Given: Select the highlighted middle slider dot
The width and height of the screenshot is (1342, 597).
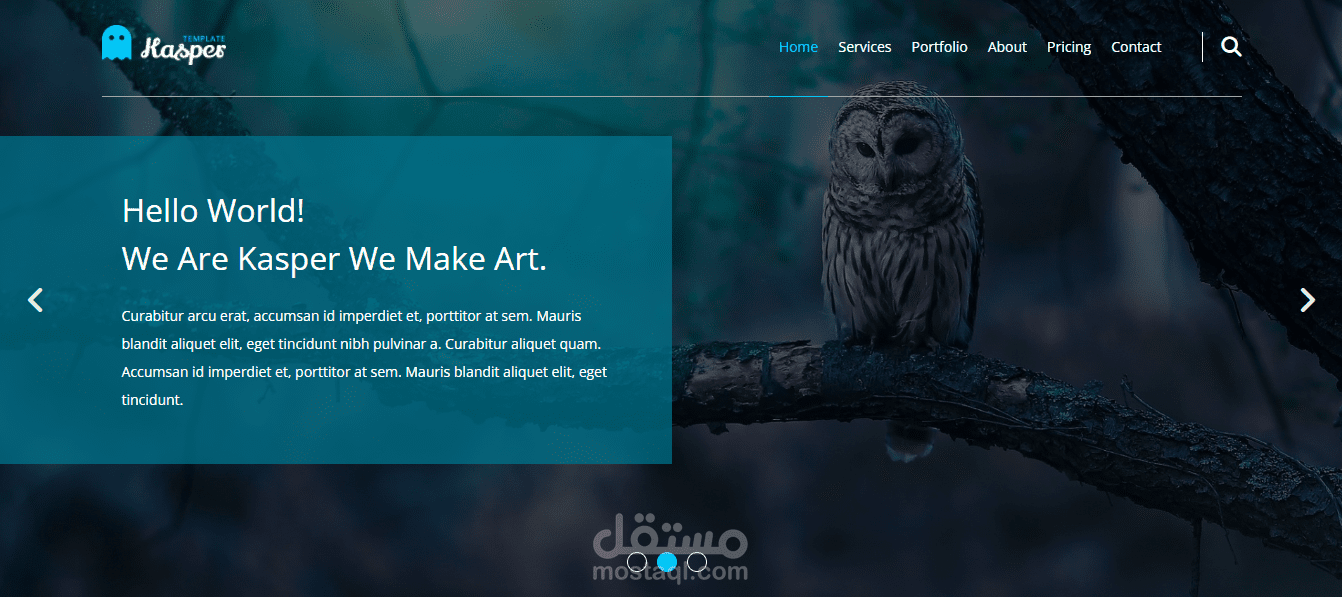Looking at the screenshot, I should click(667, 562).
